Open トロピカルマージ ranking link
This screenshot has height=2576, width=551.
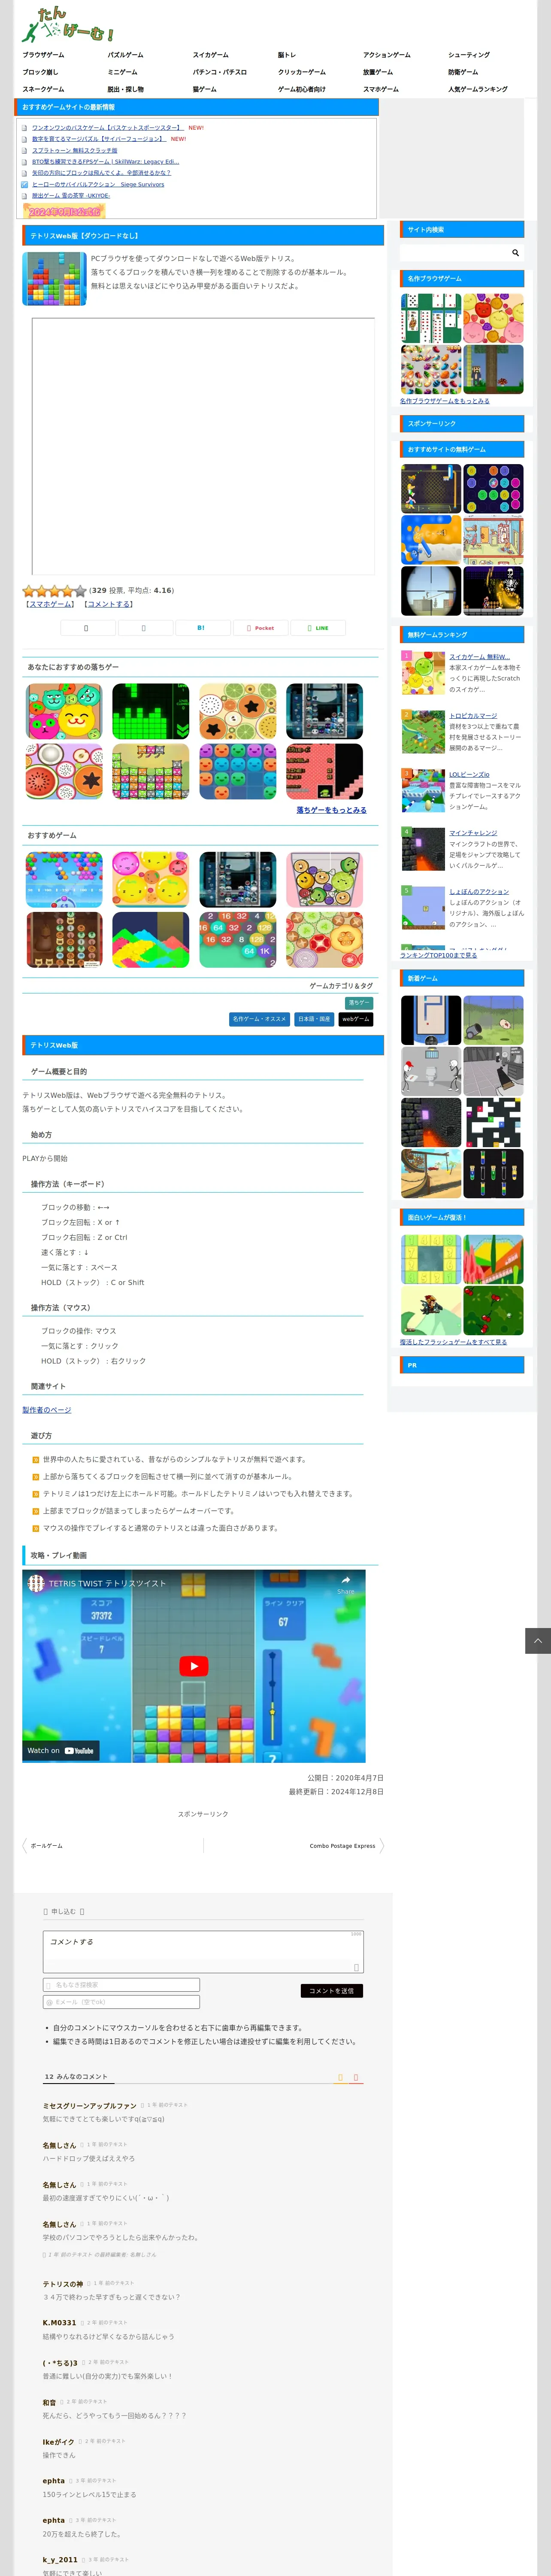coord(473,716)
